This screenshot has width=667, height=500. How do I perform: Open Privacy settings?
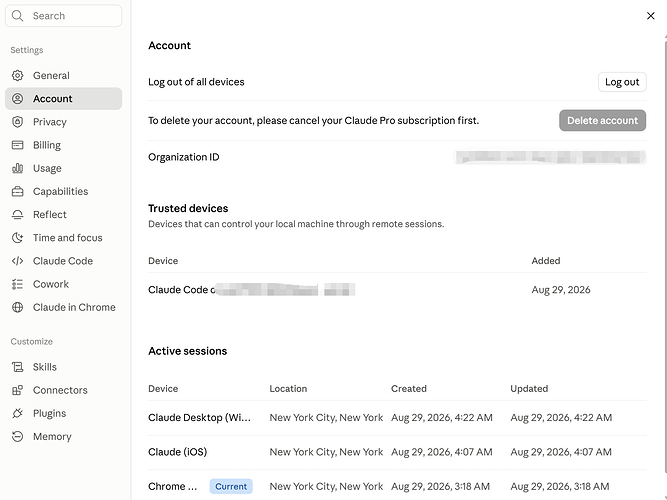(x=63, y=122)
